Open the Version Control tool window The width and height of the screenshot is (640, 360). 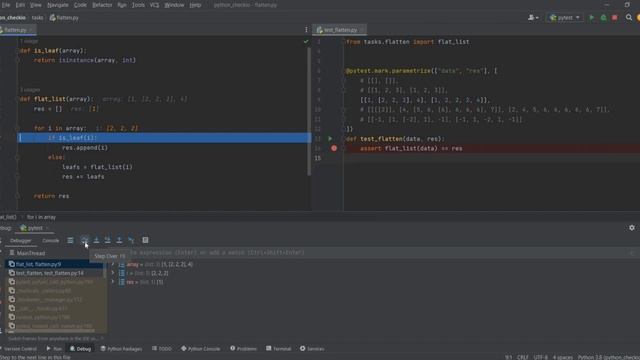pyautogui.click(x=19, y=349)
